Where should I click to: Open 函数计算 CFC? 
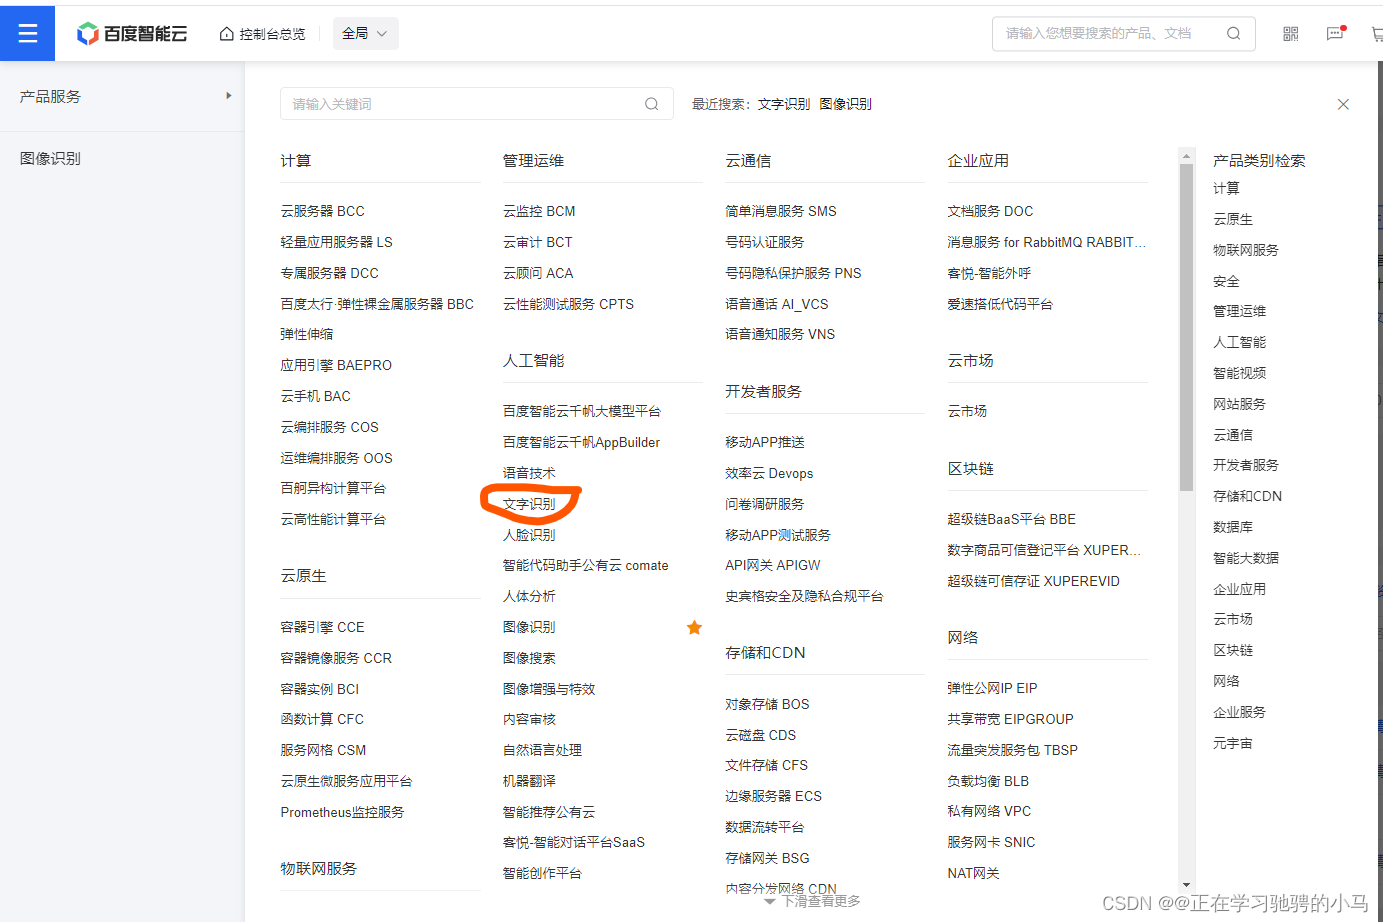[x=322, y=719]
